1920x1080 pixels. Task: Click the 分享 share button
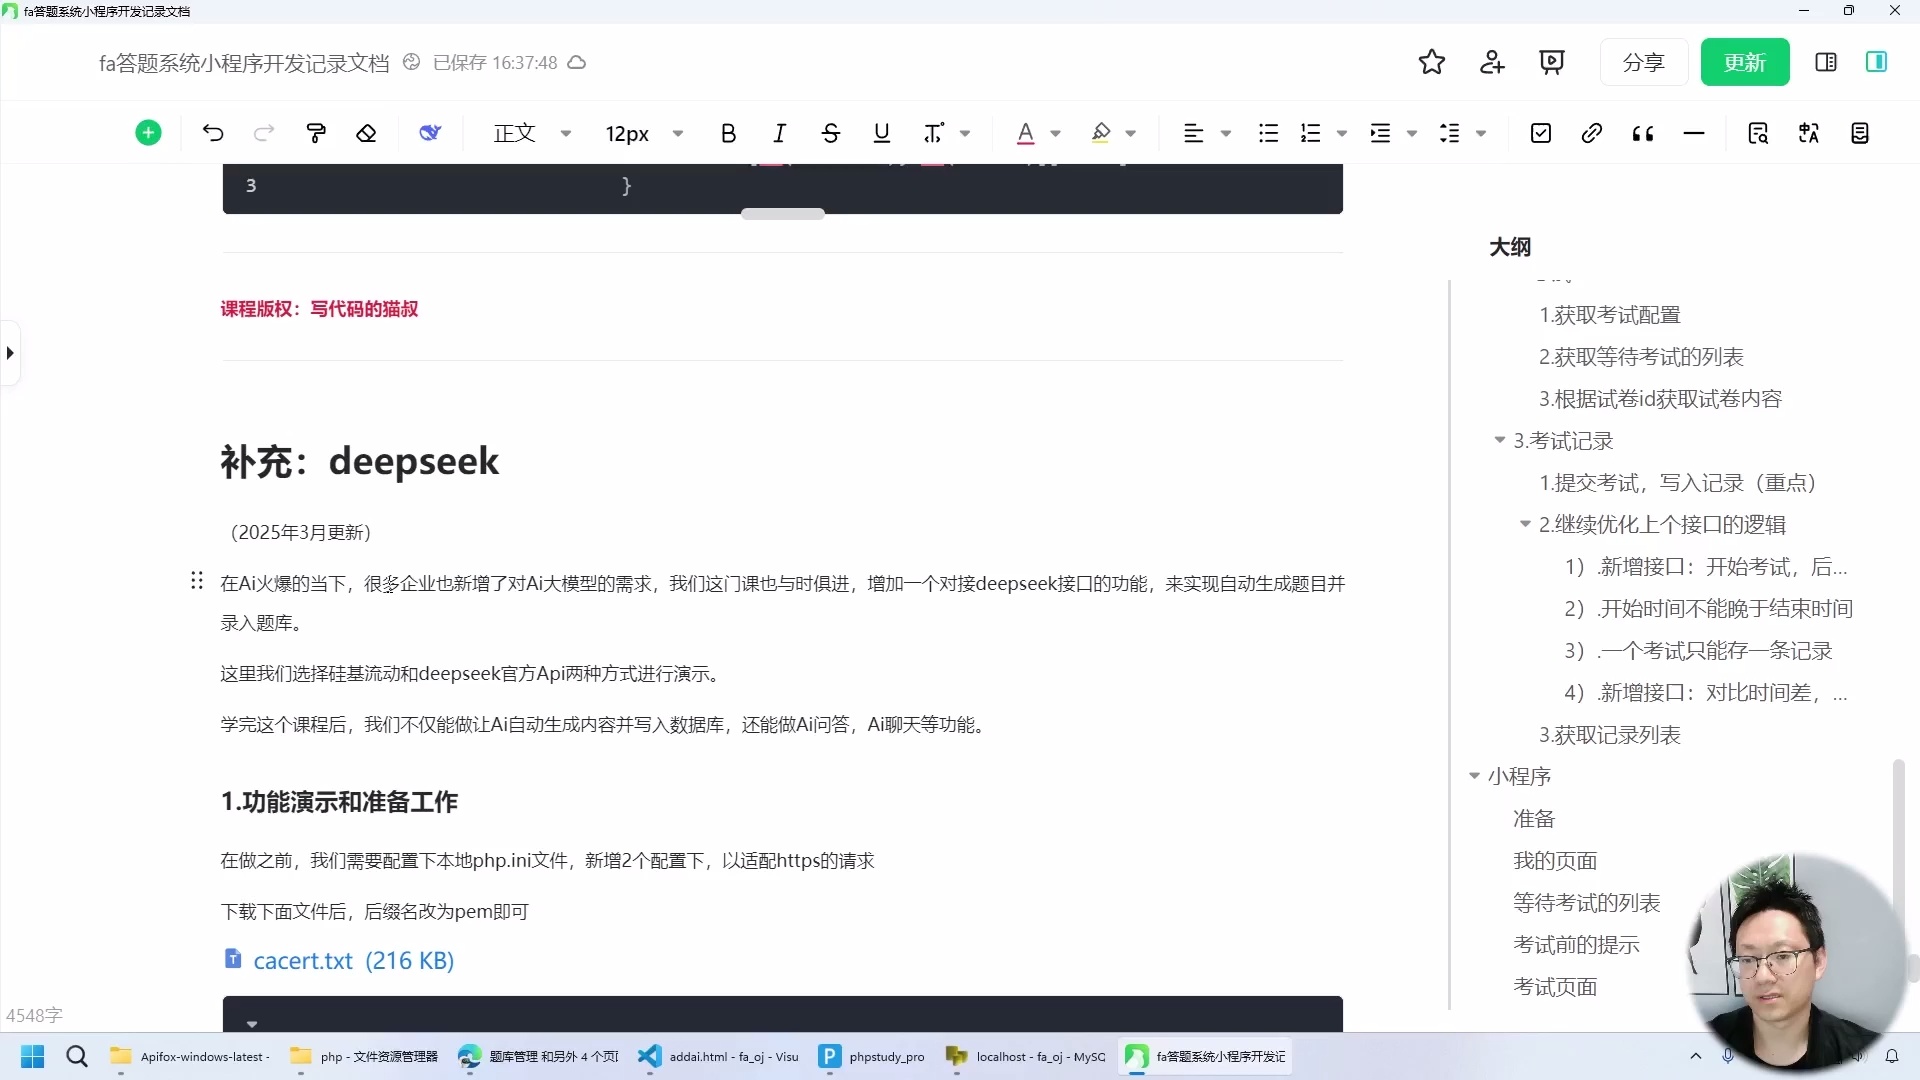pyautogui.click(x=1643, y=62)
